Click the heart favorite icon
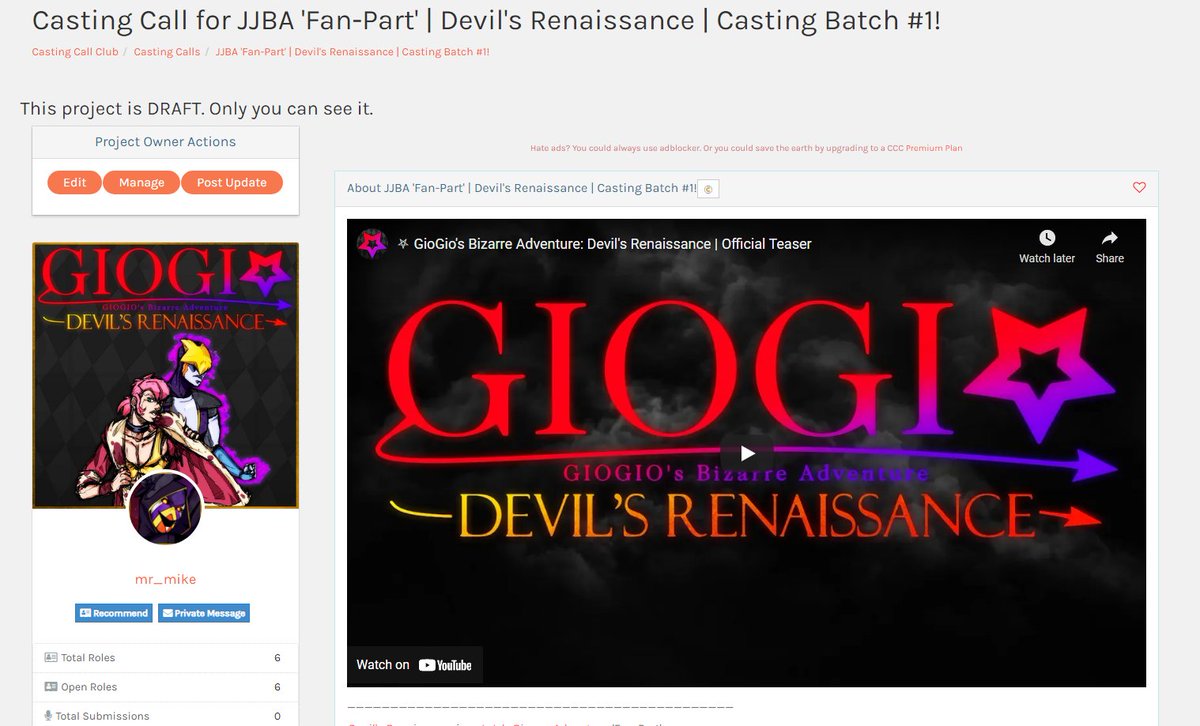Screen dimensions: 1200x726 [x=1139, y=188]
